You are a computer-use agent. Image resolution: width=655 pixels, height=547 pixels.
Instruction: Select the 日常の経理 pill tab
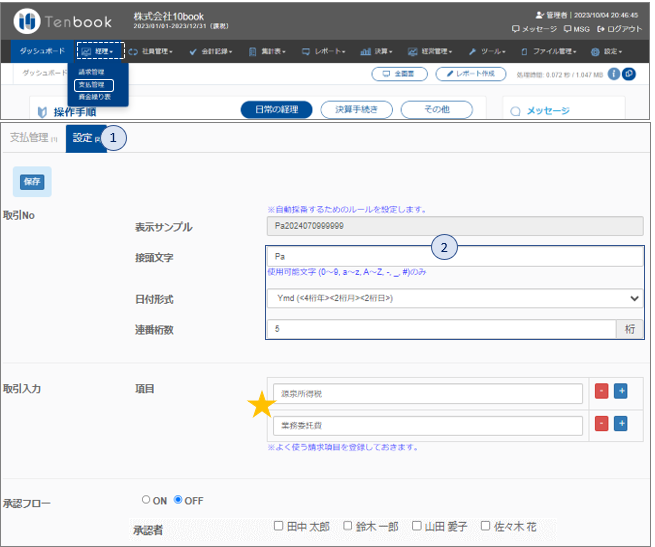click(277, 109)
